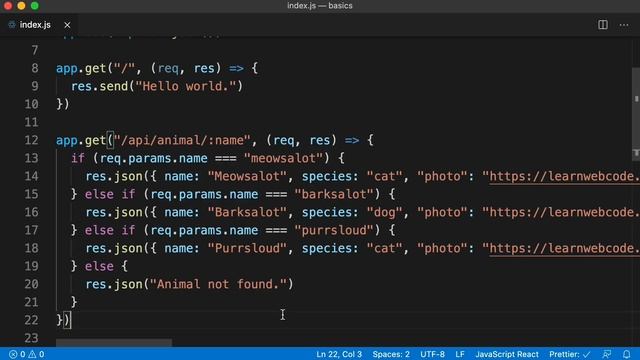Viewport: 640px width, 360px height.
Task: Open Go to Line via Ln 22, Col 3
Action: tap(339, 354)
